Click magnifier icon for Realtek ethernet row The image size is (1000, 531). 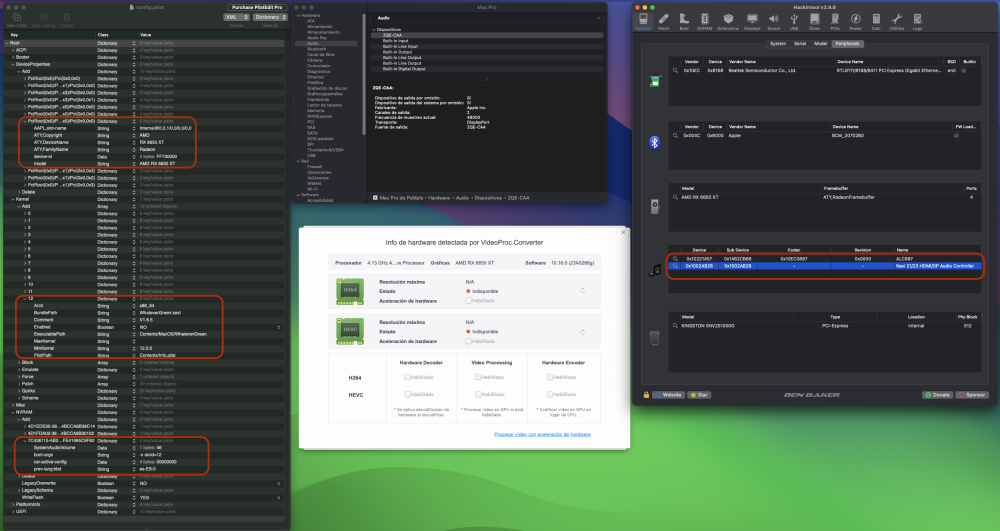coord(675,70)
